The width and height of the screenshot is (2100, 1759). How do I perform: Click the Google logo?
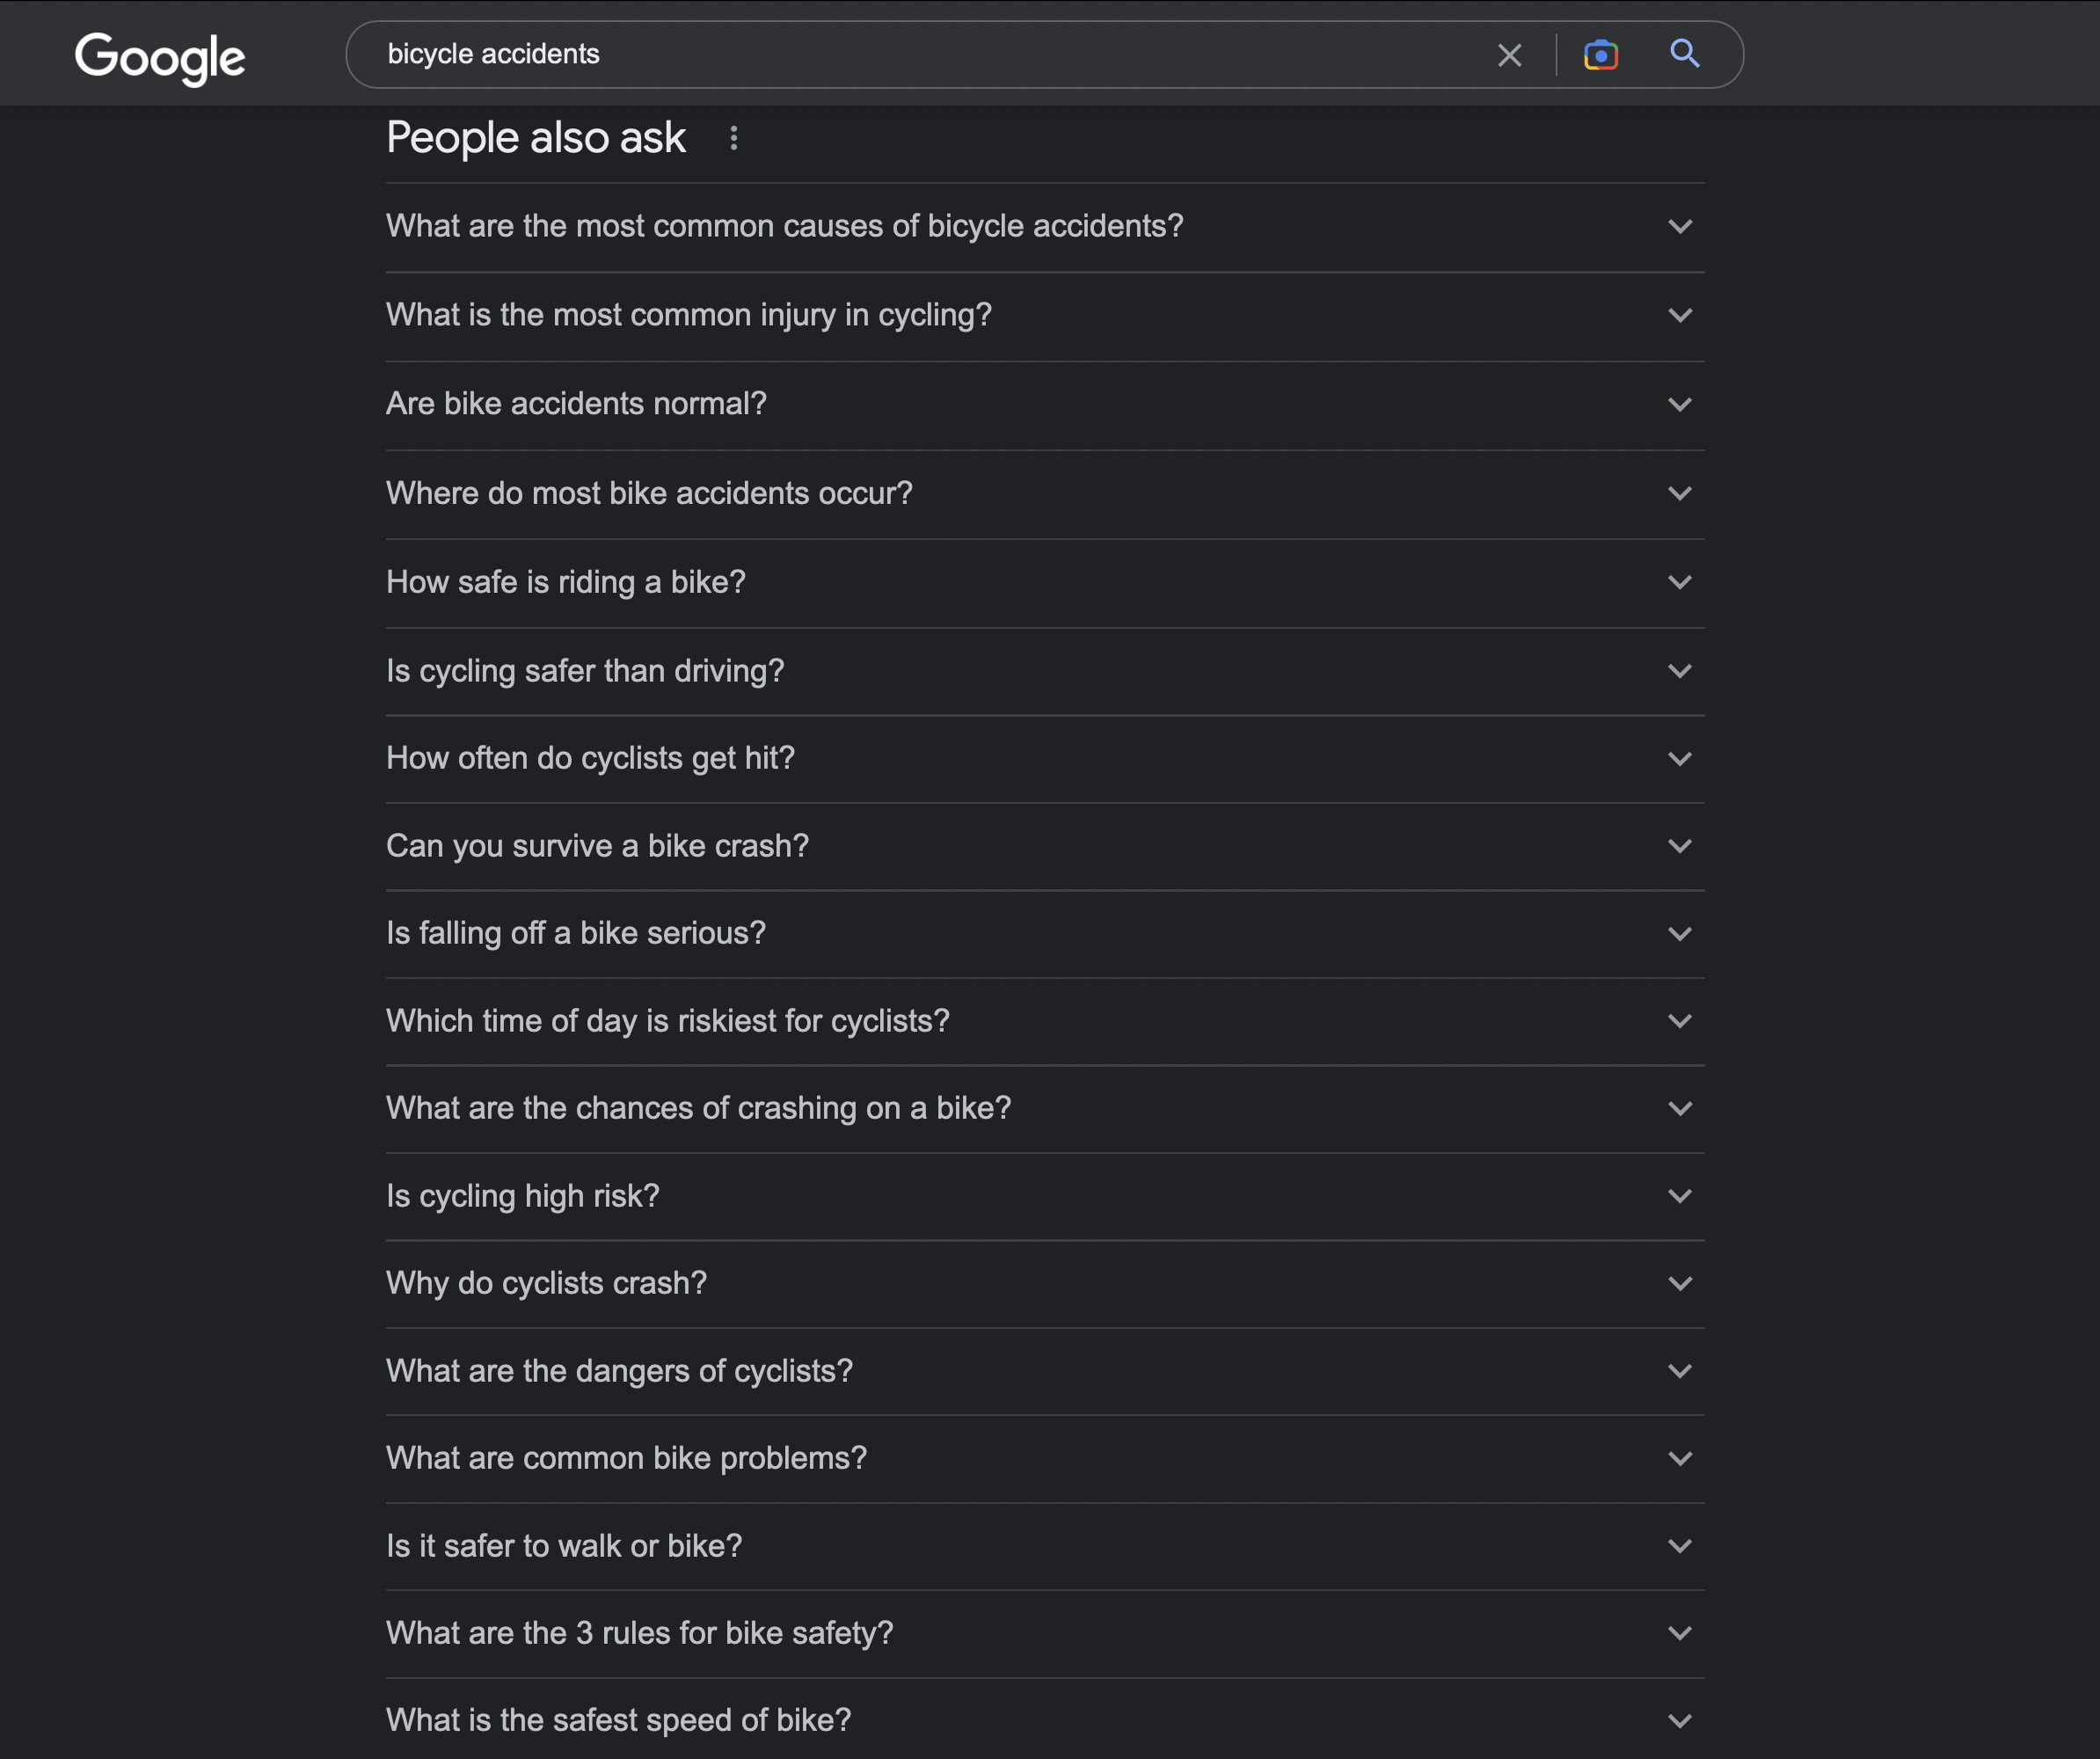(160, 57)
